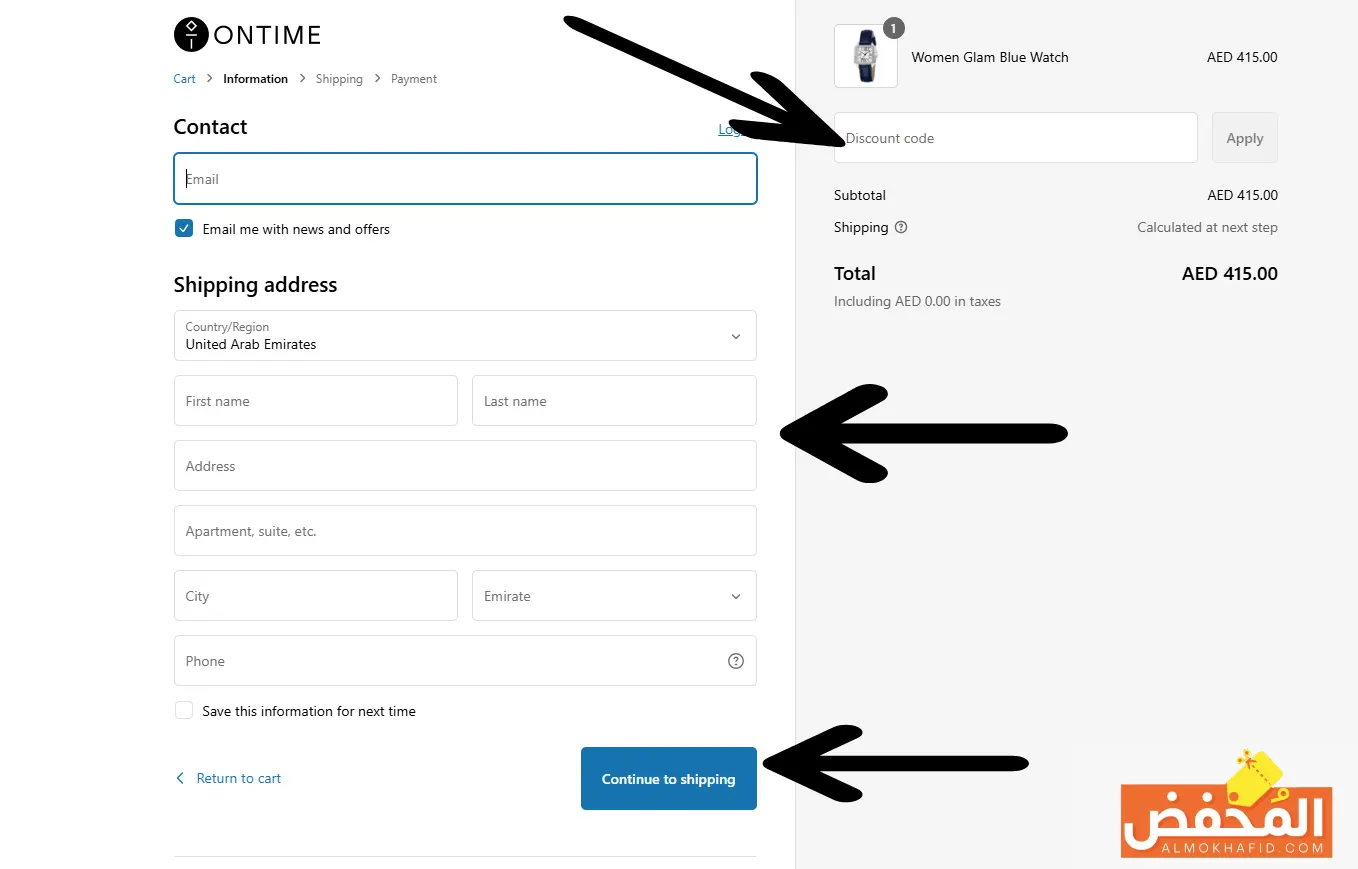Screen dimensions: 1358x869
Task: Click the Apply discount button
Action: click(1244, 138)
